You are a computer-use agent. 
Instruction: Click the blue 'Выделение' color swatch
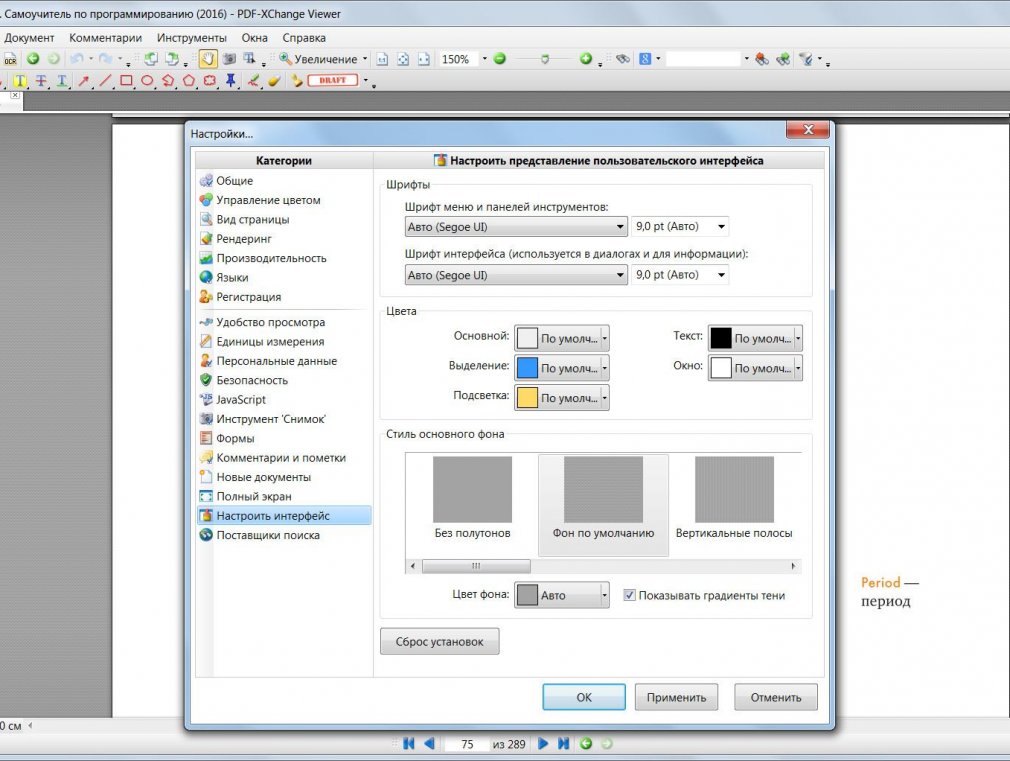(x=527, y=368)
